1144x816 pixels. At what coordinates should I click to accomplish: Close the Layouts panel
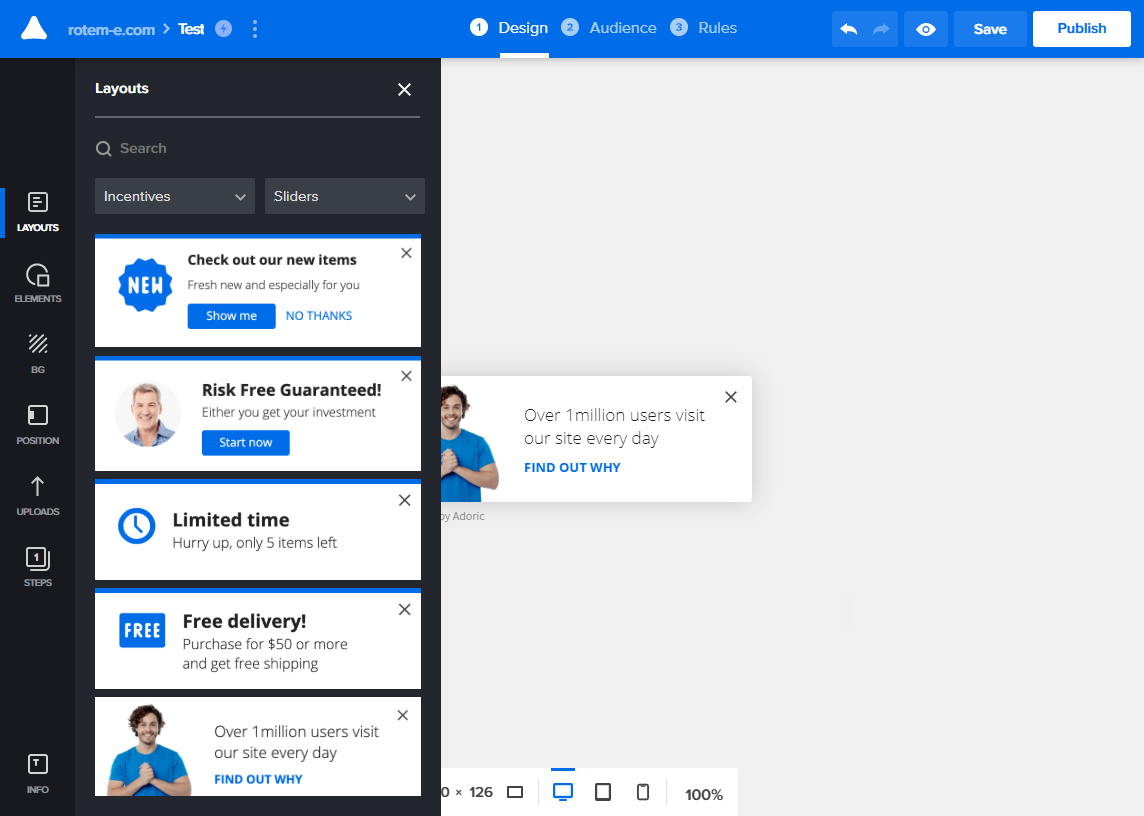[404, 89]
